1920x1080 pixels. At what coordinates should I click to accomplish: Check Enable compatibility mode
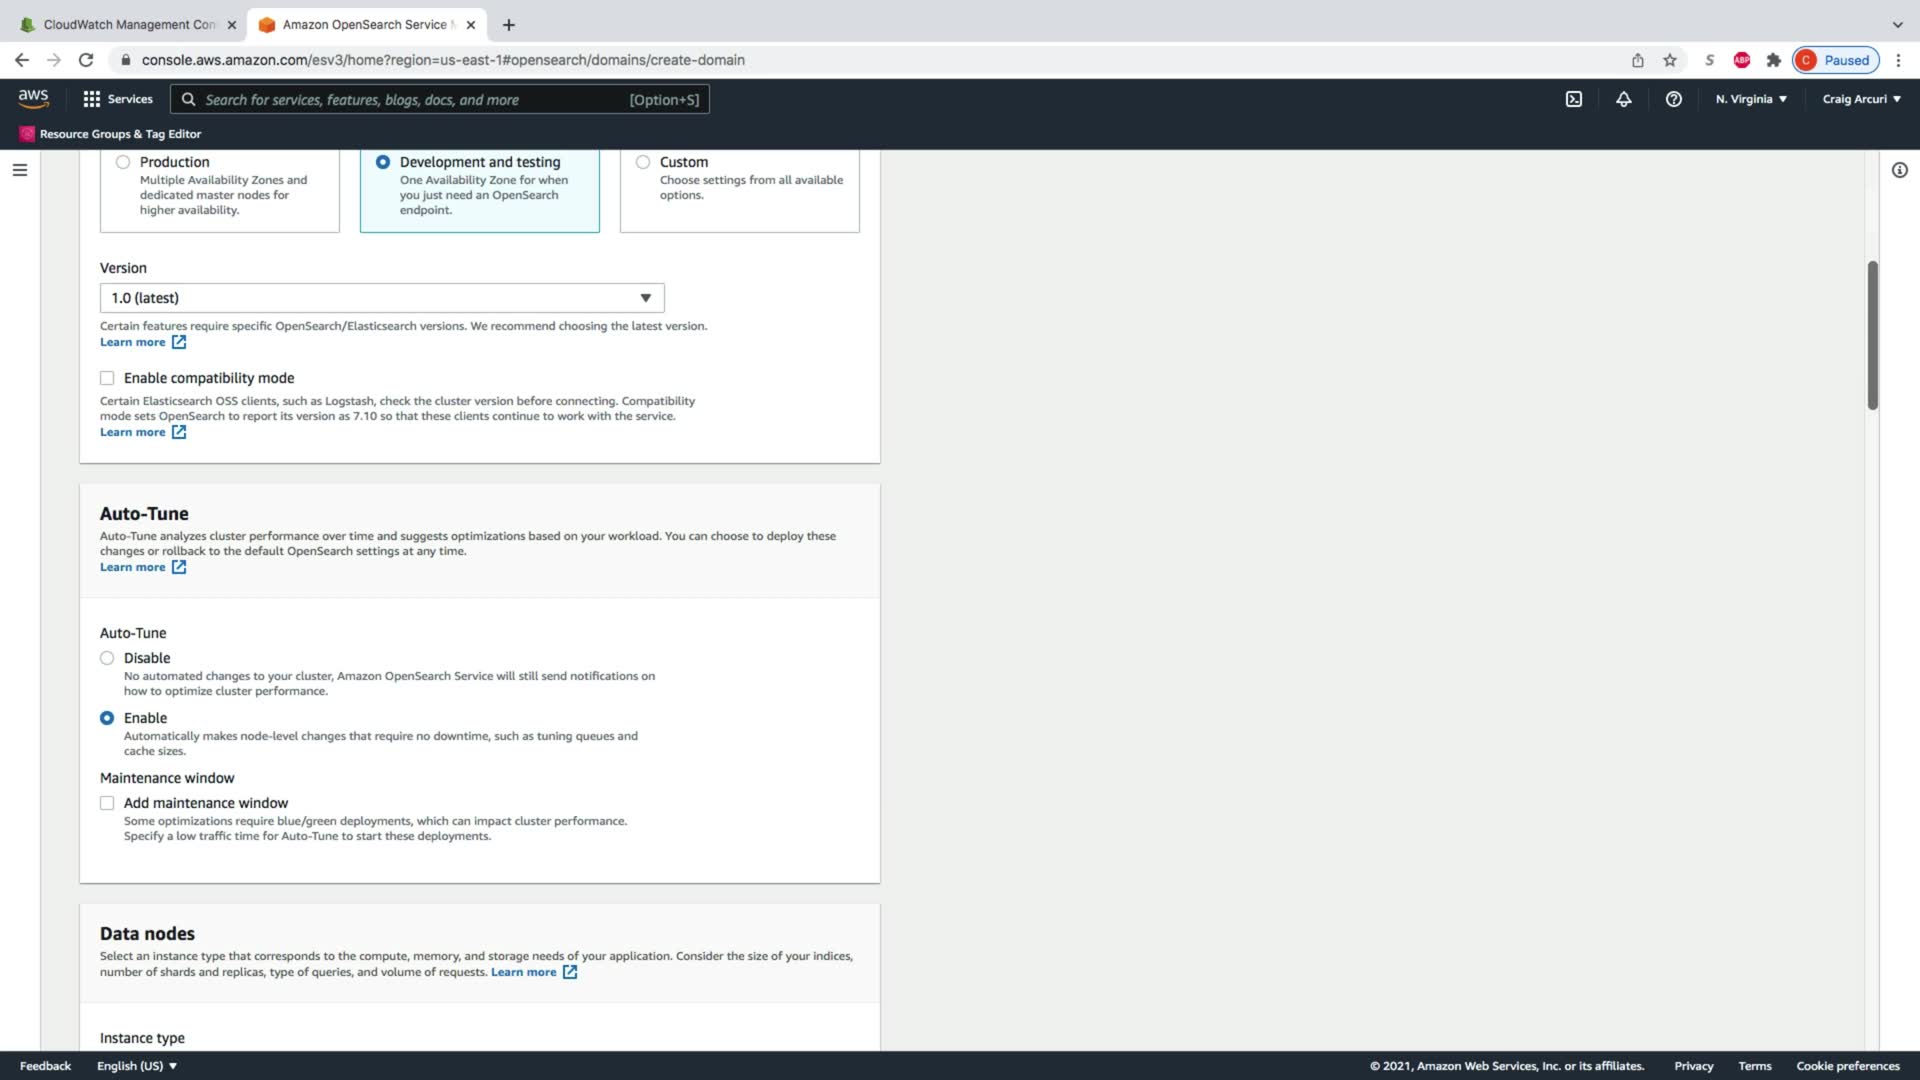(x=107, y=378)
